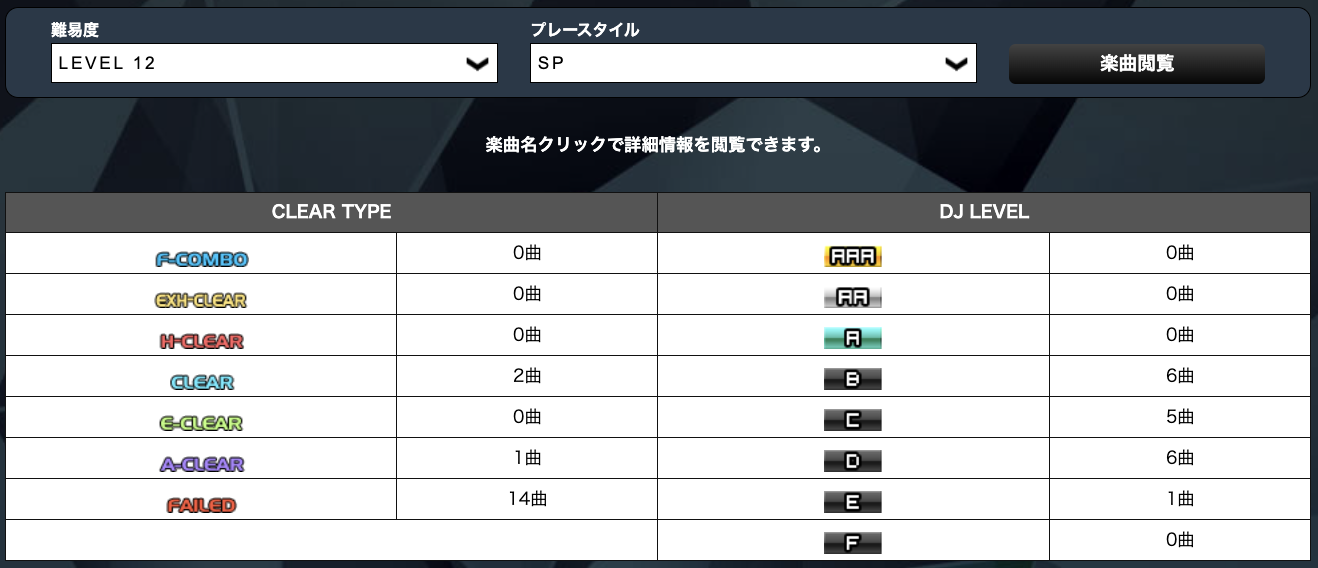Screen dimensions: 1318x568
Task: Click the CLEAR TYPE column header
Action: pyautogui.click(x=331, y=212)
